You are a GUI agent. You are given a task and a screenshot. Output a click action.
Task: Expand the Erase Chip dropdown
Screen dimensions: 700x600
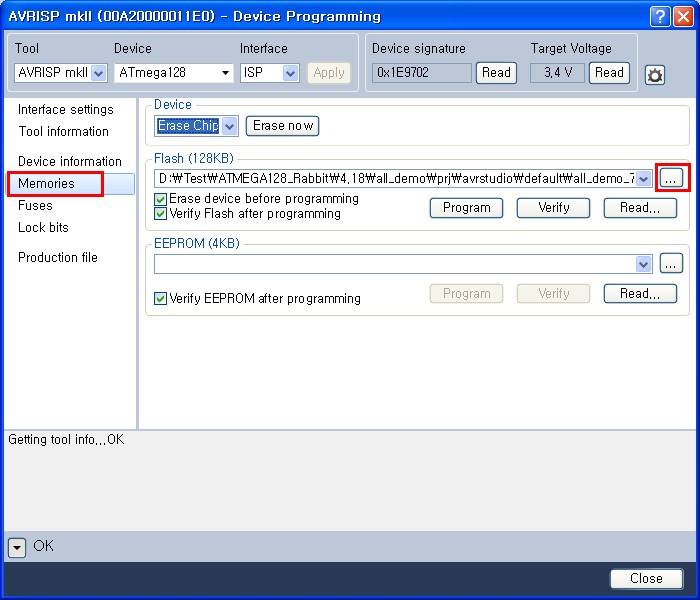click(x=229, y=126)
